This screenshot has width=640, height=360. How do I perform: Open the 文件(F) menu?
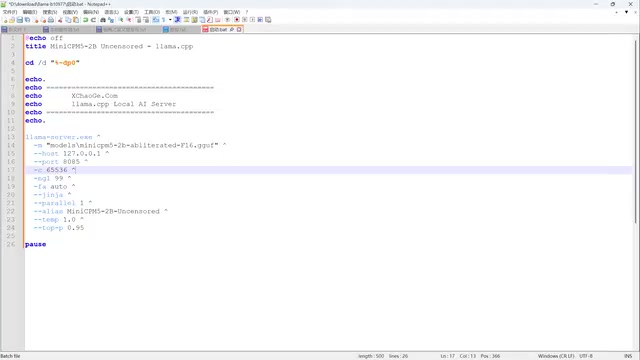pos(10,12)
